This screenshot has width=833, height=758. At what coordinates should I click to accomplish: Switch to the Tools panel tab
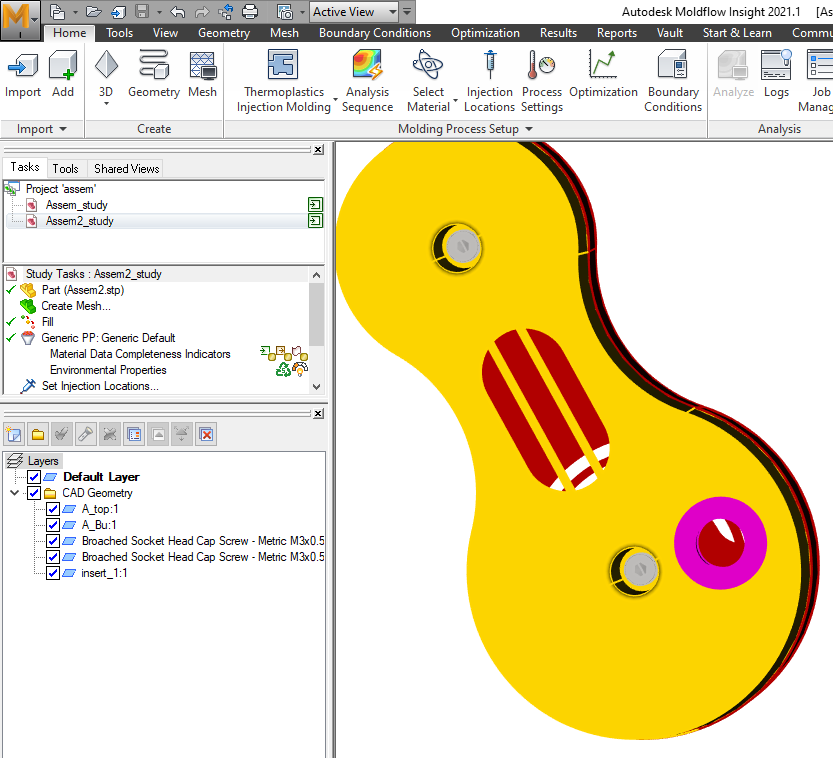click(x=65, y=168)
